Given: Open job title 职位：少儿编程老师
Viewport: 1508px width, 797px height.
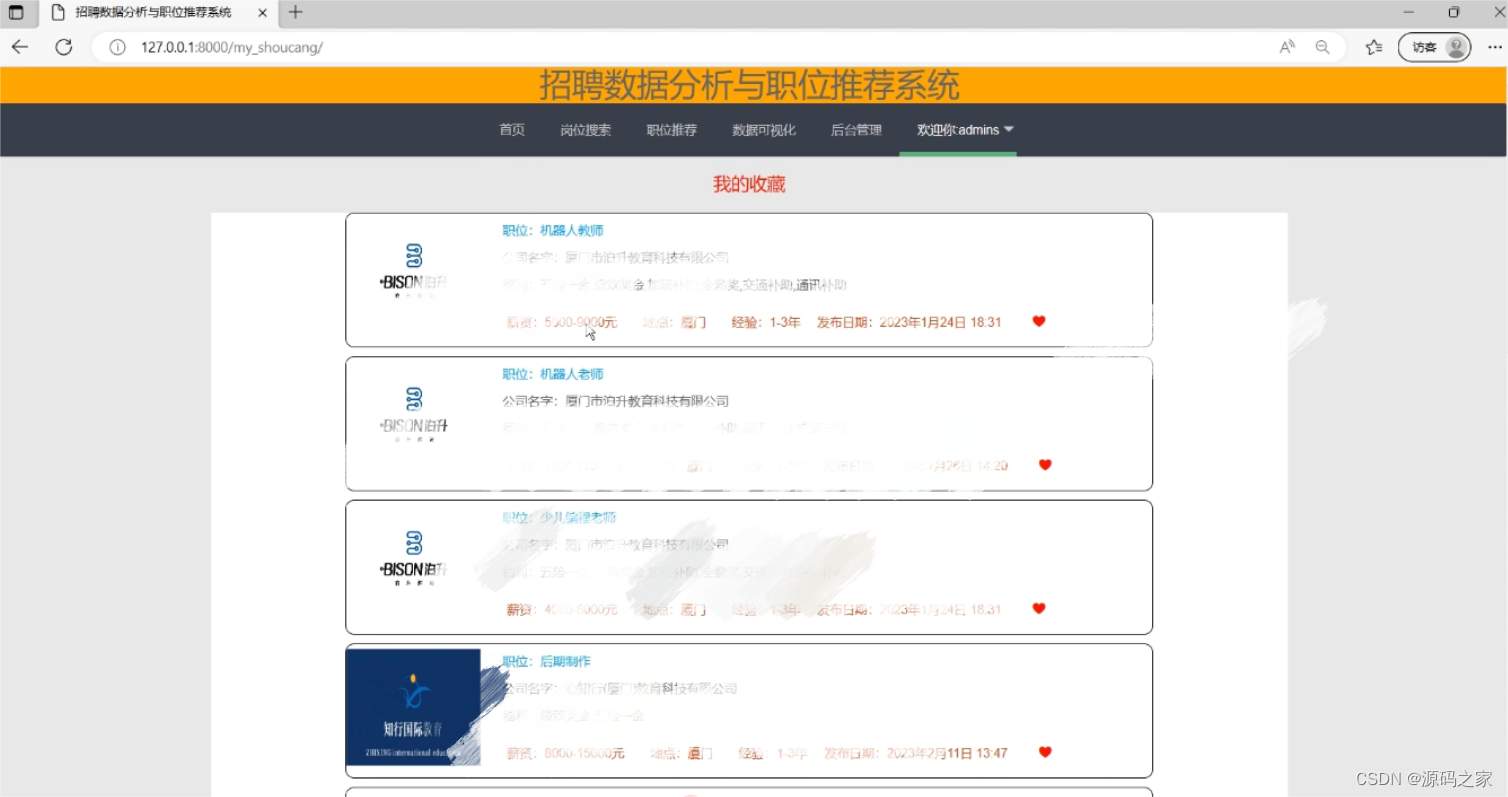Looking at the screenshot, I should tap(559, 518).
